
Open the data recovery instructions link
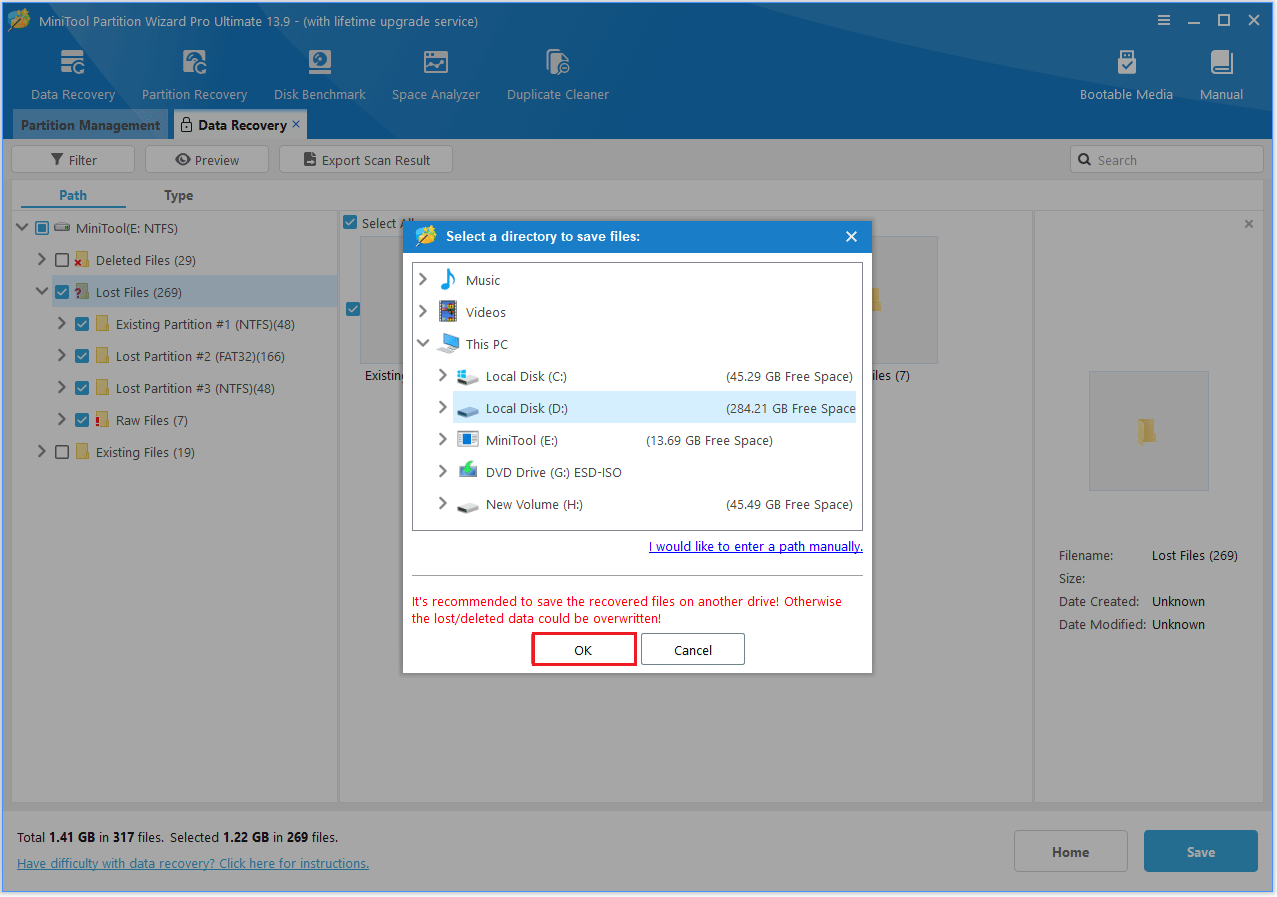point(193,863)
